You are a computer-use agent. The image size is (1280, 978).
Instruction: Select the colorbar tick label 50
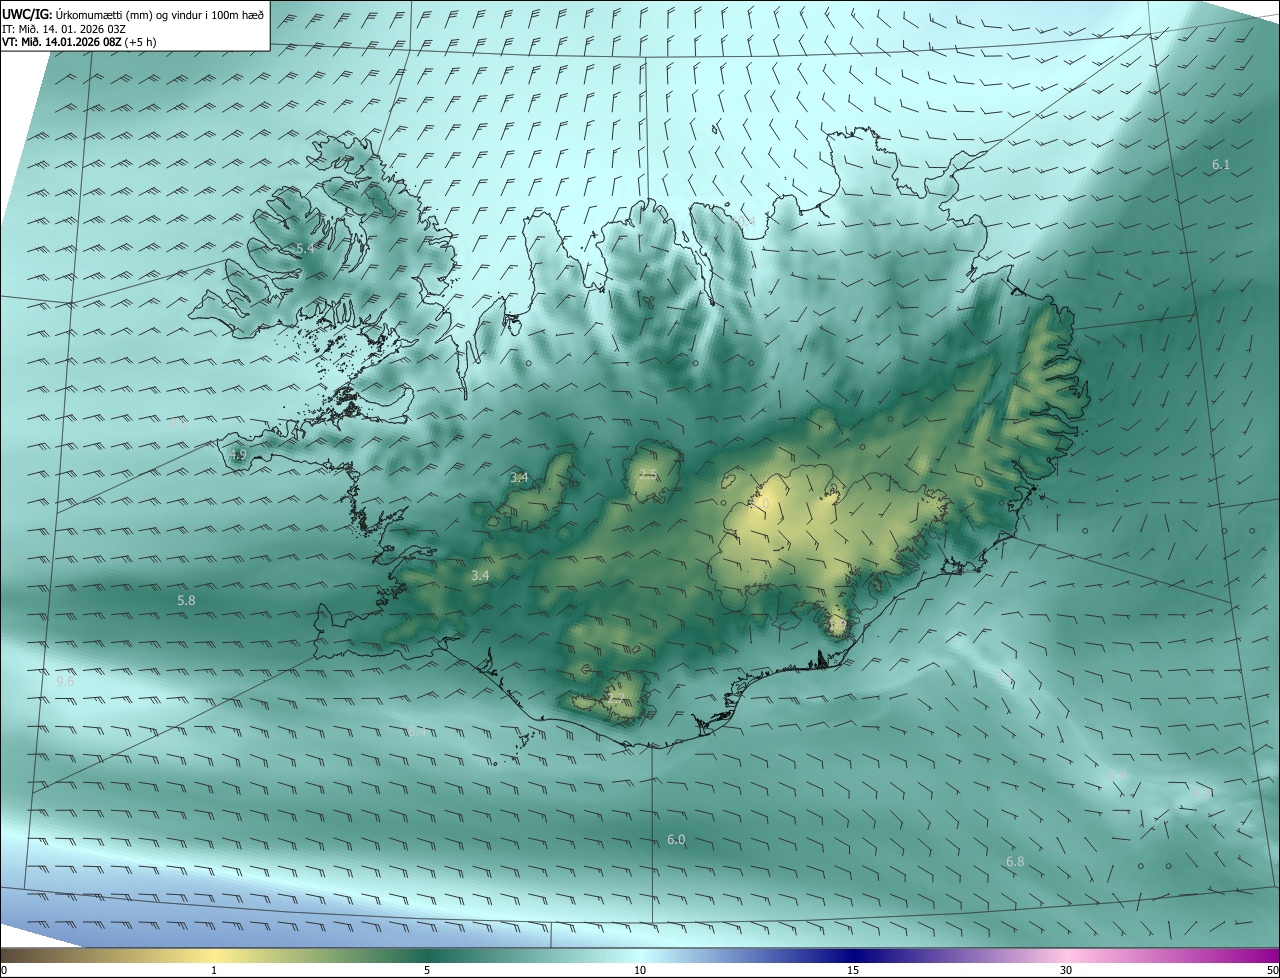point(1272,970)
